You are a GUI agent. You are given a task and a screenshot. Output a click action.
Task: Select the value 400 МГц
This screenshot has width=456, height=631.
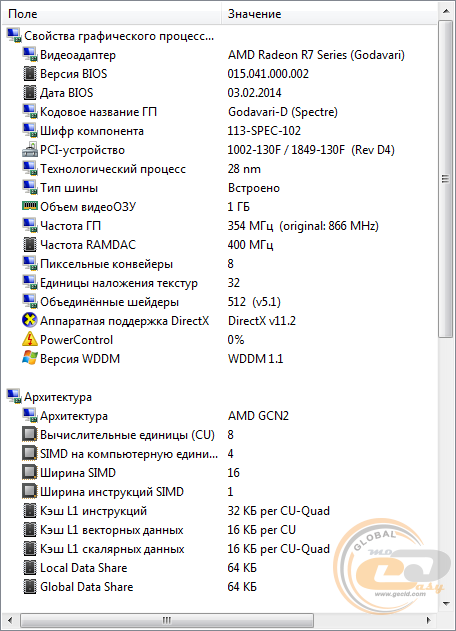250,245
